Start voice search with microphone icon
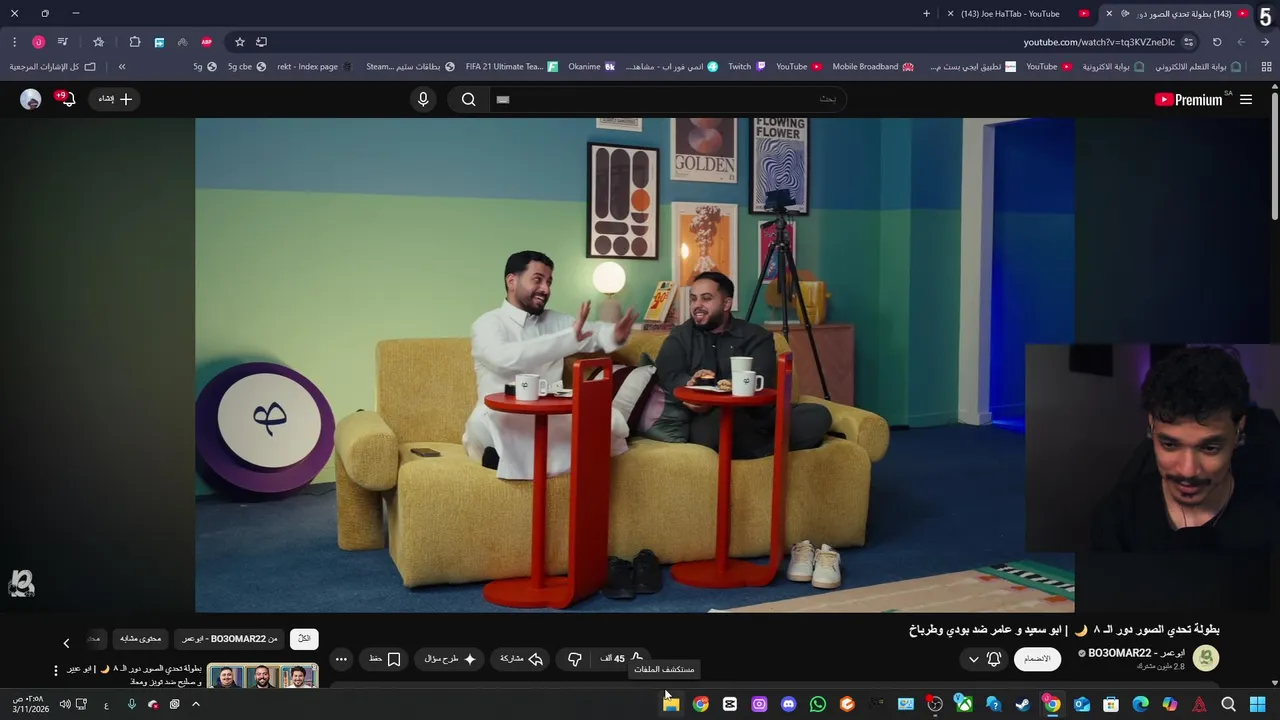This screenshot has width=1280, height=720. (423, 99)
